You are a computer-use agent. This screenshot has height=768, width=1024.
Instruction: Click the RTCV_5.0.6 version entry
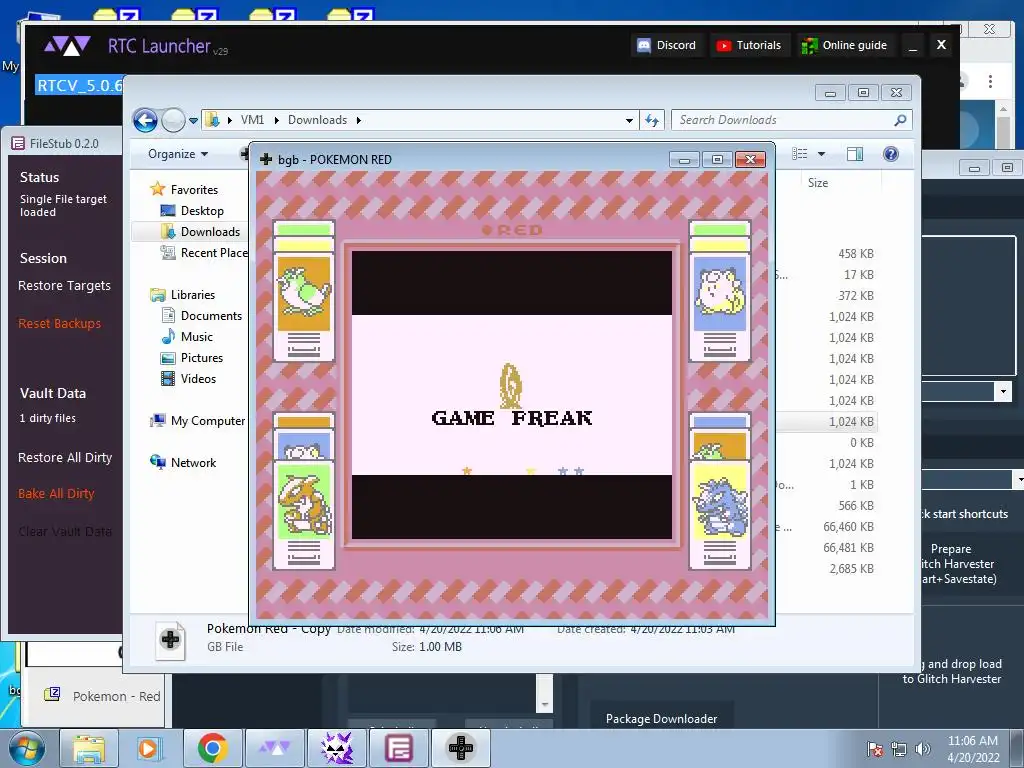click(x=79, y=86)
